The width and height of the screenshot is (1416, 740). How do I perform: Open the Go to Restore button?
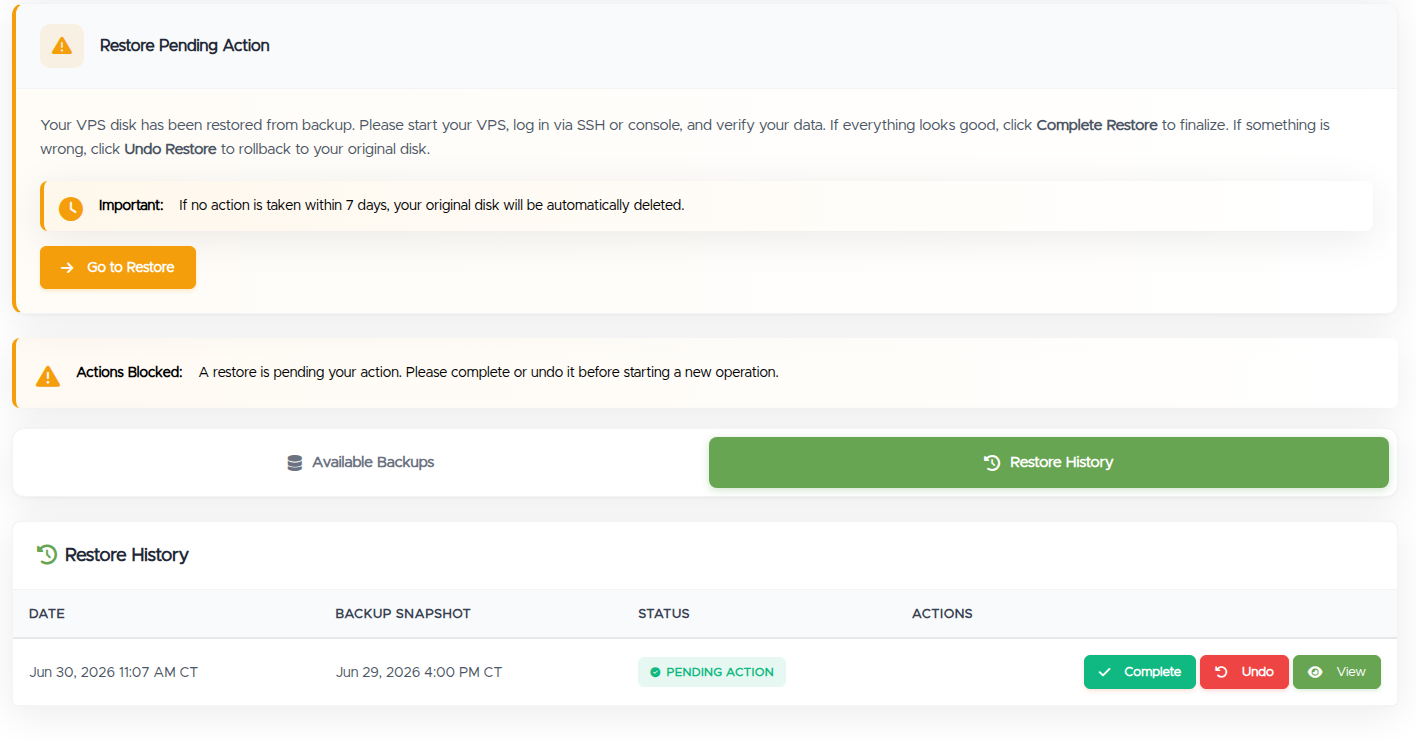[118, 267]
